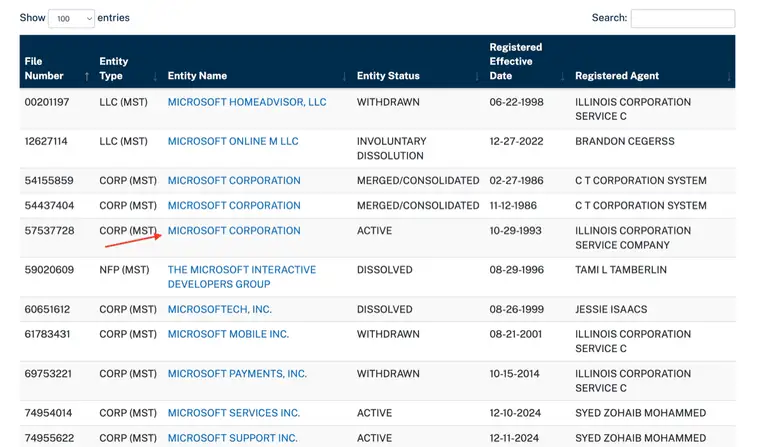Open MICROSOFT ONLINE M LLC link
Viewport: 760px width, 447px height.
click(233, 142)
